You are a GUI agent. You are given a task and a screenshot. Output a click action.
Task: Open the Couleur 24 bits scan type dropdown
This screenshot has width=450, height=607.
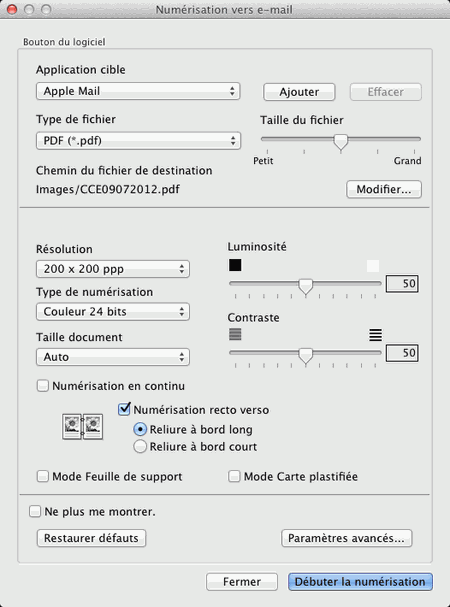113,312
